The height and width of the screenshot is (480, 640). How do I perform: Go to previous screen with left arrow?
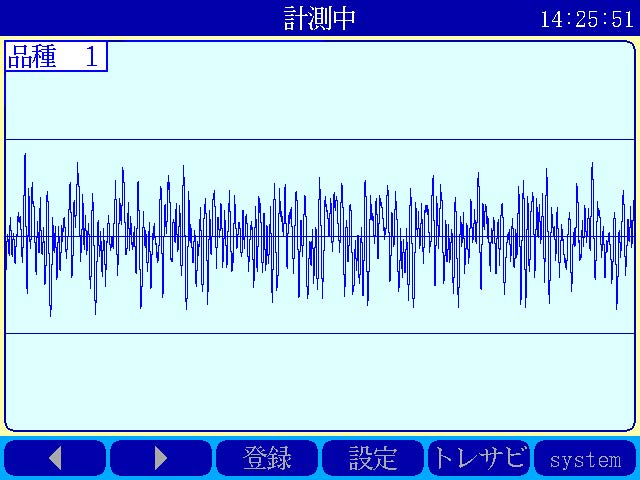[x=55, y=458]
